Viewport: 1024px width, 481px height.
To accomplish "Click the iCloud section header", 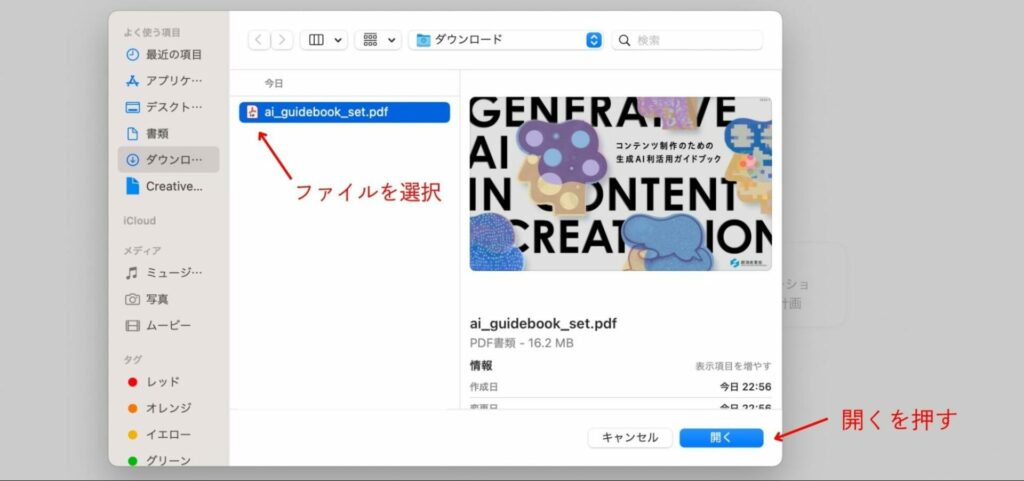I will click(140, 221).
